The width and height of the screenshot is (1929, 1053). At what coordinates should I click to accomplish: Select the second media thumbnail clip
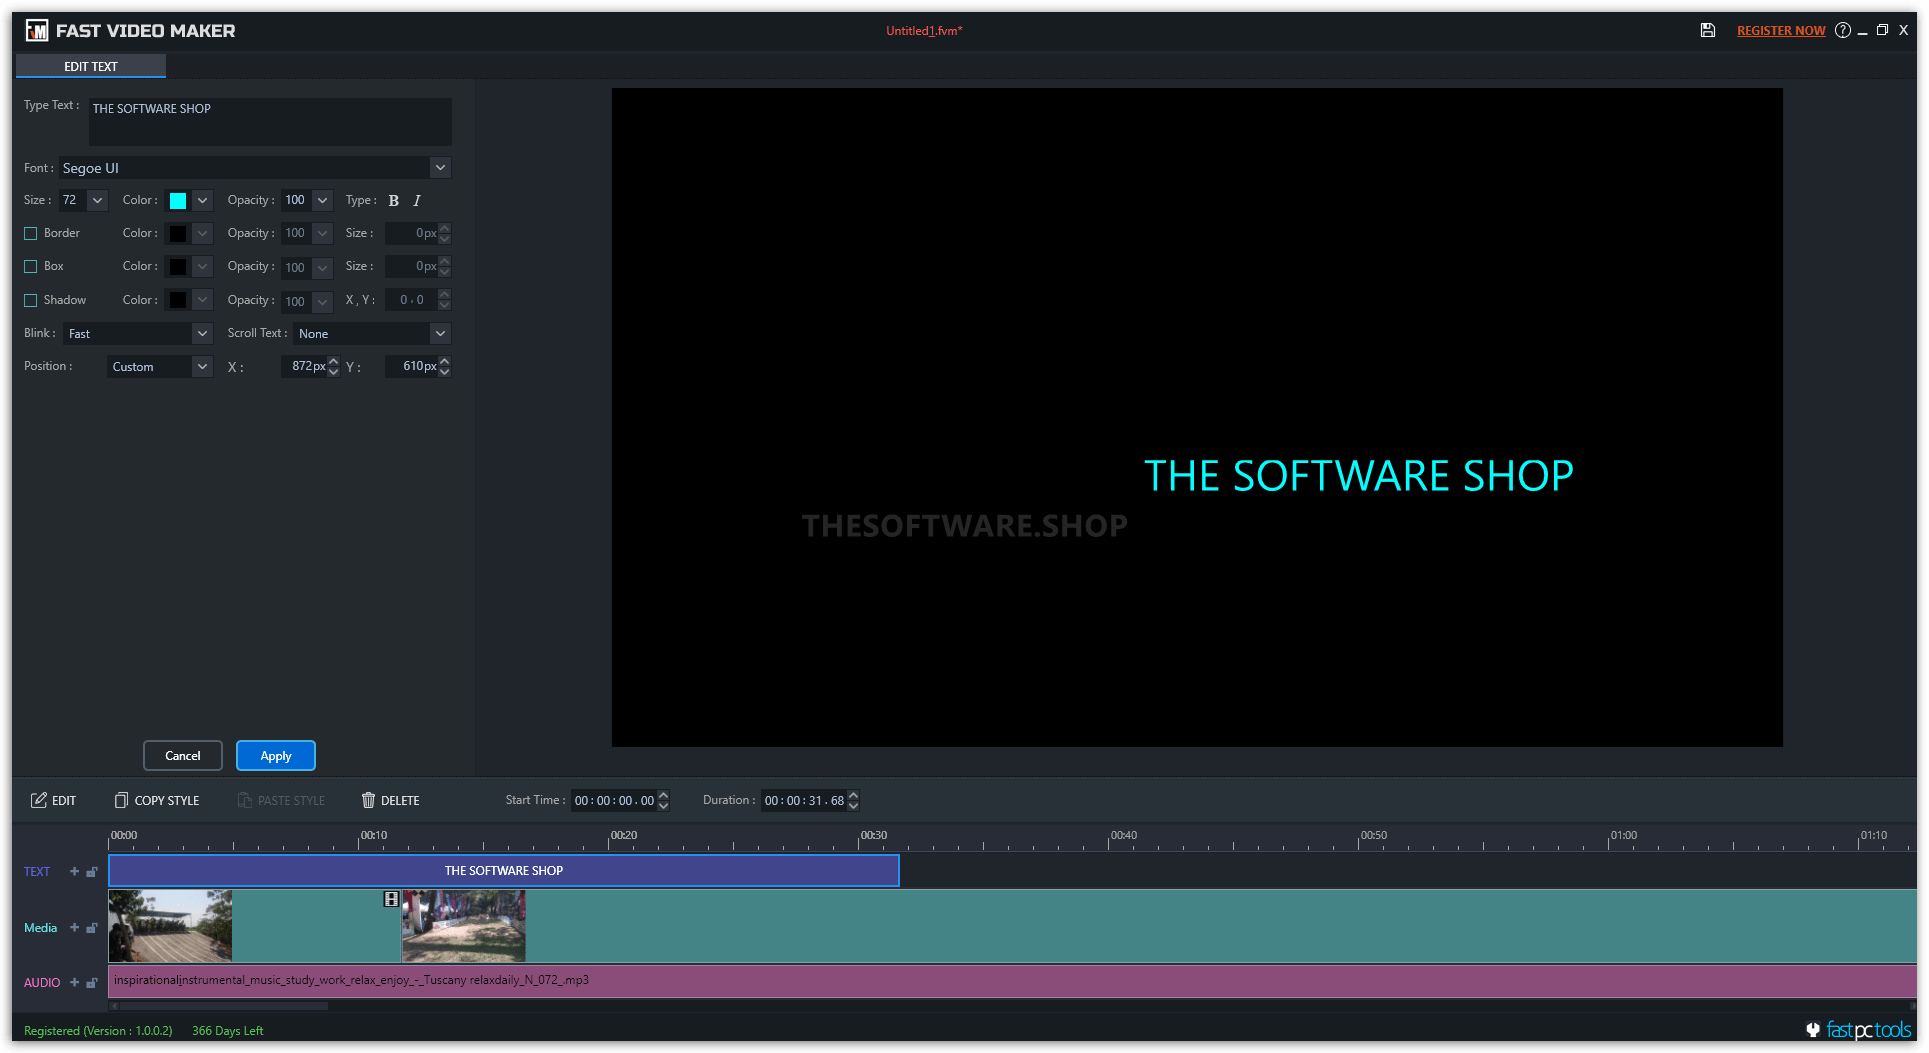click(464, 926)
